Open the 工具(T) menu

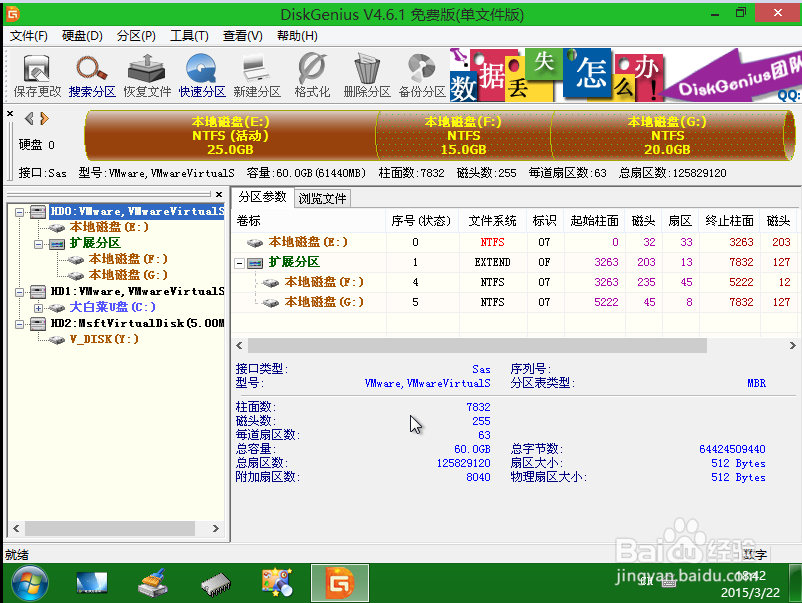point(189,36)
